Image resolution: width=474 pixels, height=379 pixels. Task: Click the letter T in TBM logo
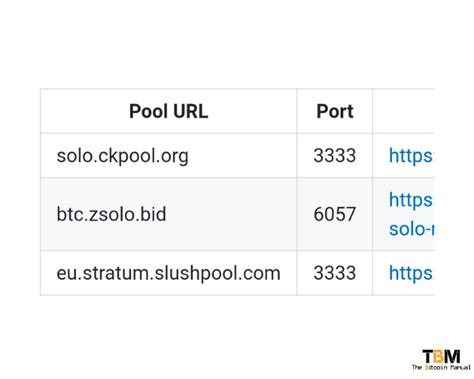tap(429, 356)
